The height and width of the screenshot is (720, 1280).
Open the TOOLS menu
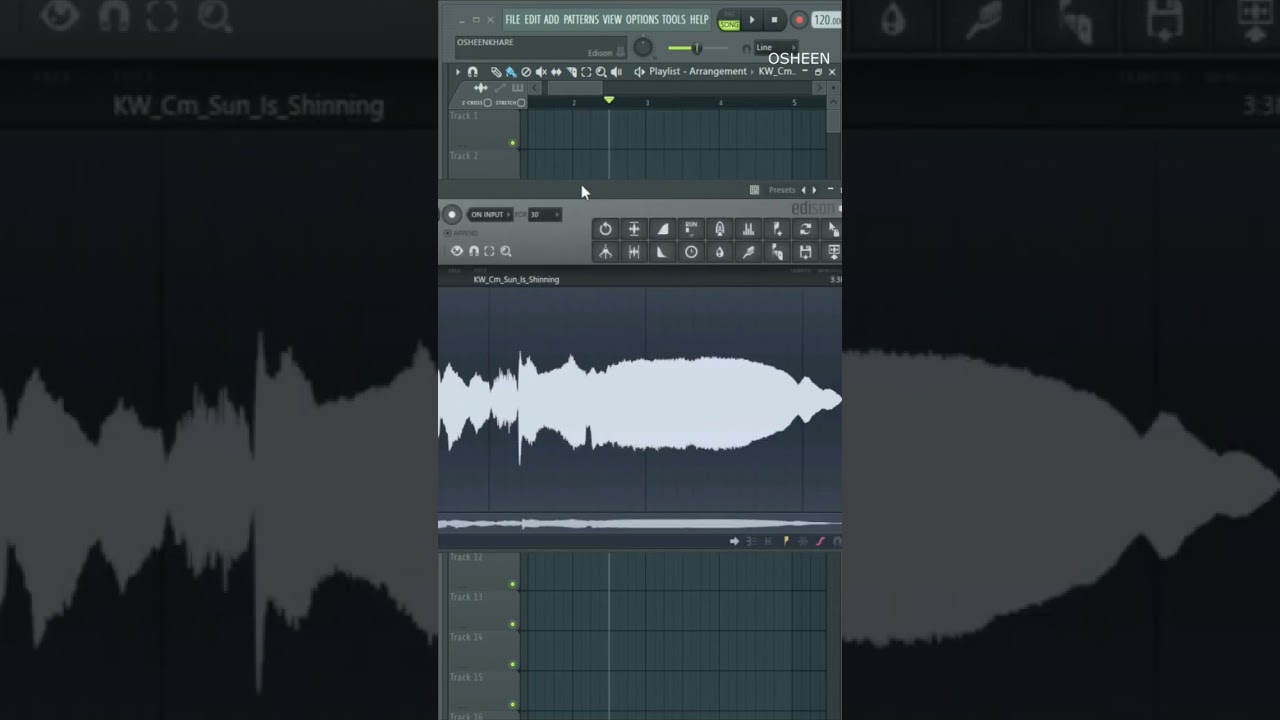click(674, 19)
